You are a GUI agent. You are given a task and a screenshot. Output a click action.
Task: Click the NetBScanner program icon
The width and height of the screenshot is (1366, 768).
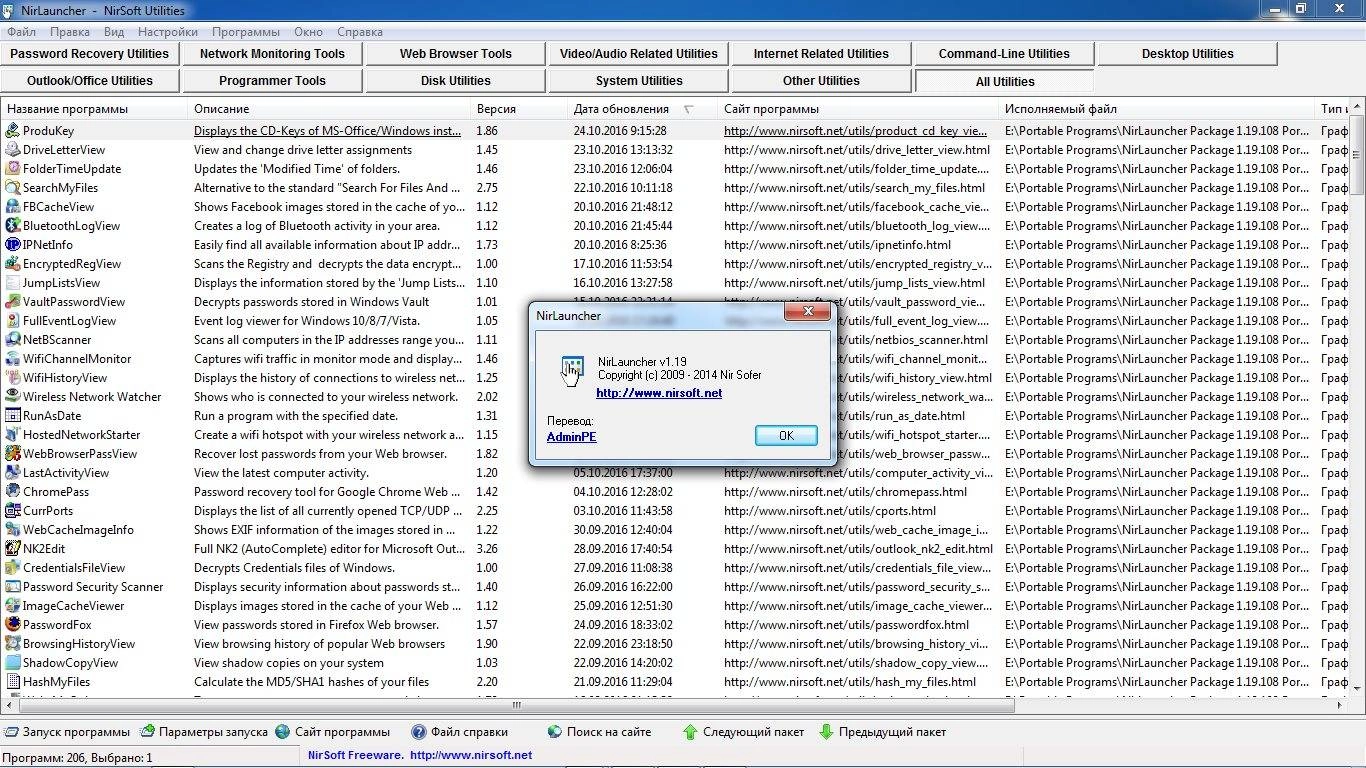(x=12, y=340)
